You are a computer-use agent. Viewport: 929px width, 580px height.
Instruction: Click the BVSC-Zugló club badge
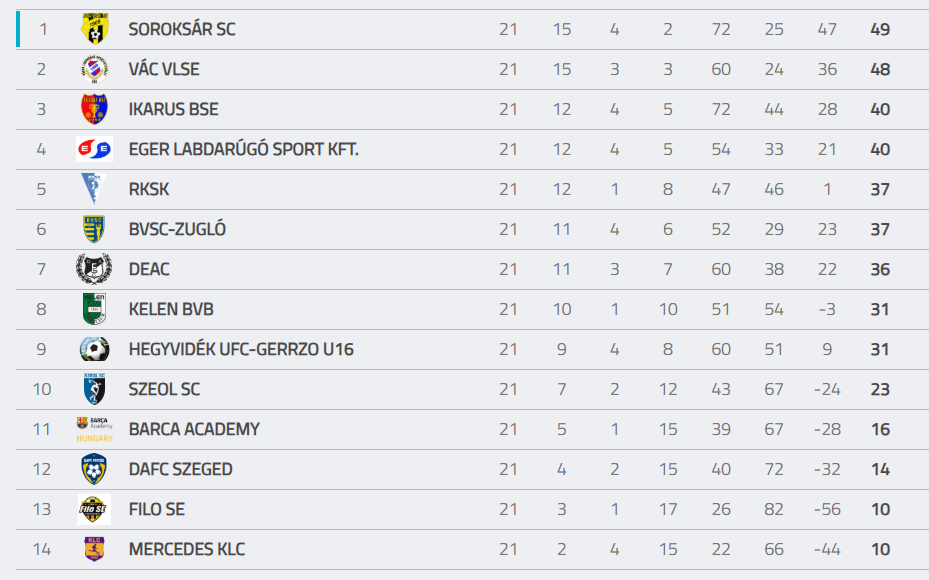tap(94, 229)
